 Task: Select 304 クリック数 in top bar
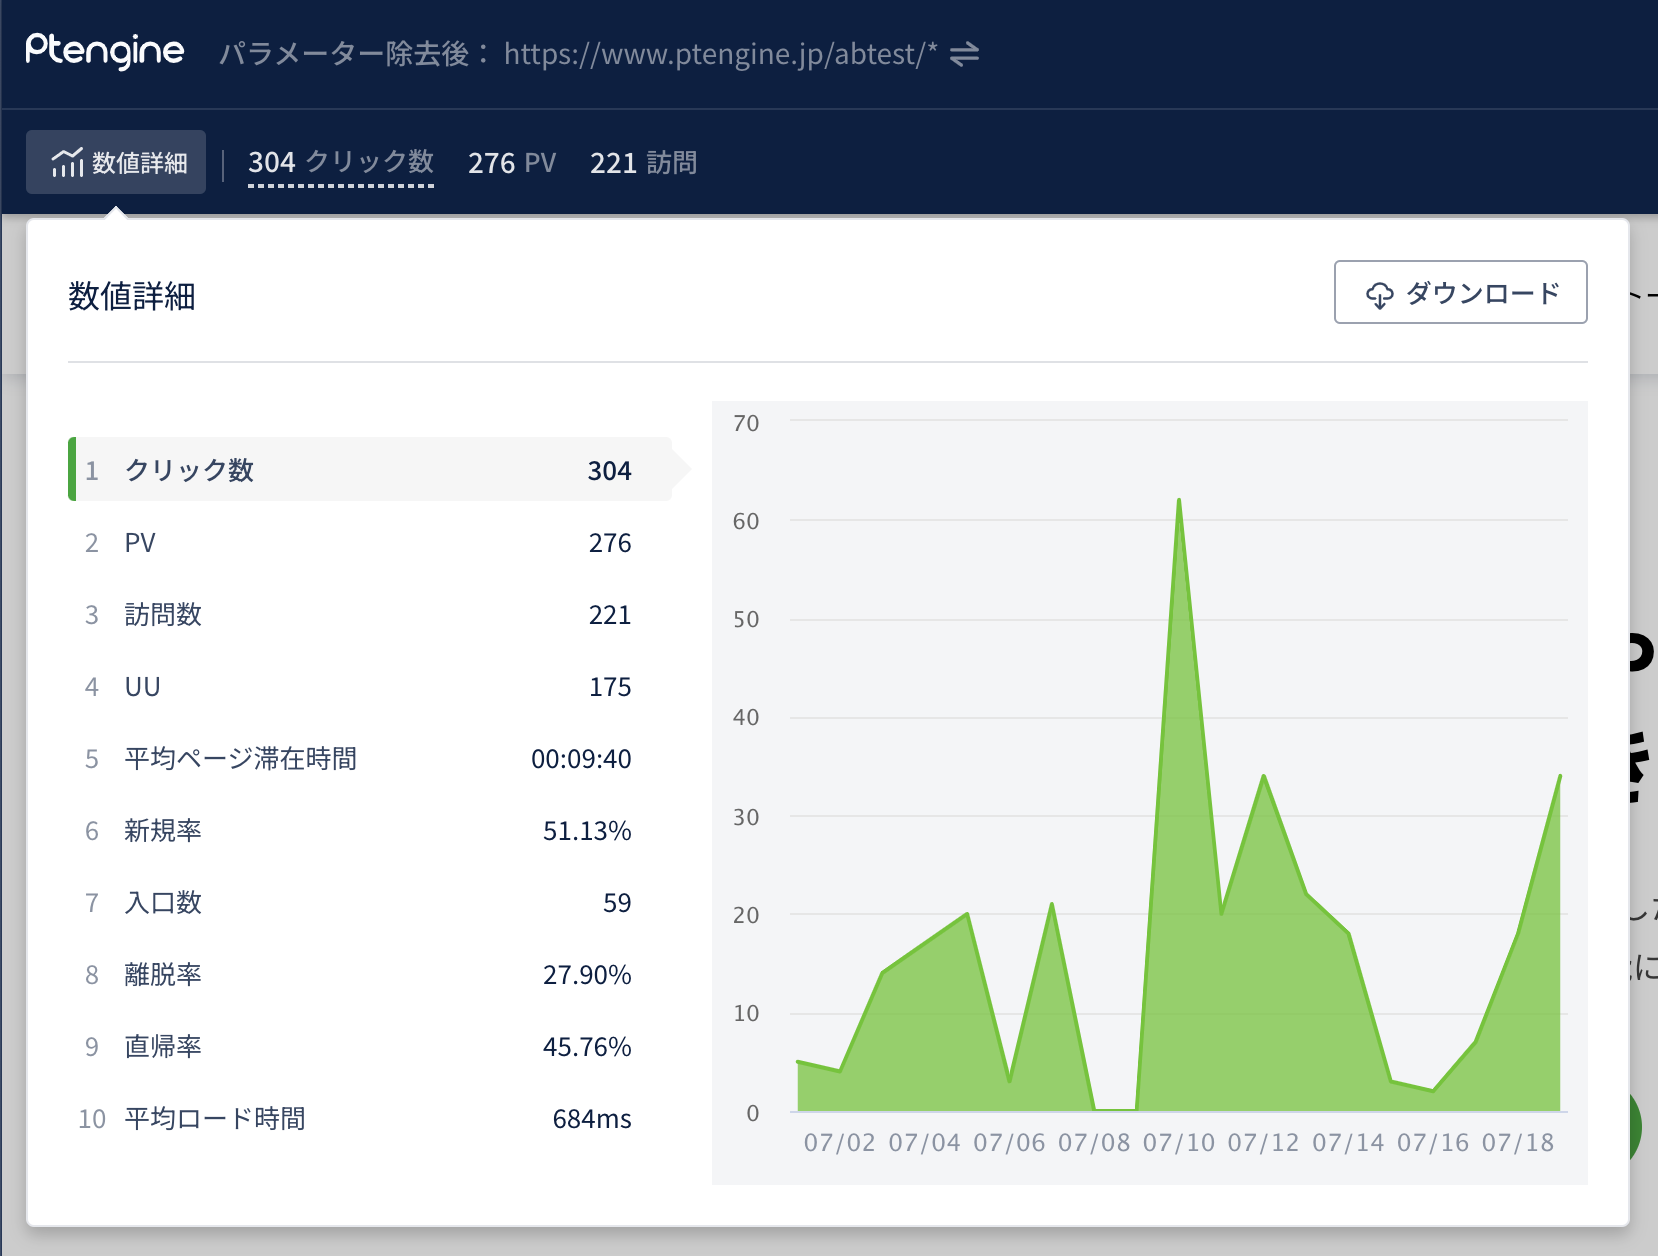[340, 162]
